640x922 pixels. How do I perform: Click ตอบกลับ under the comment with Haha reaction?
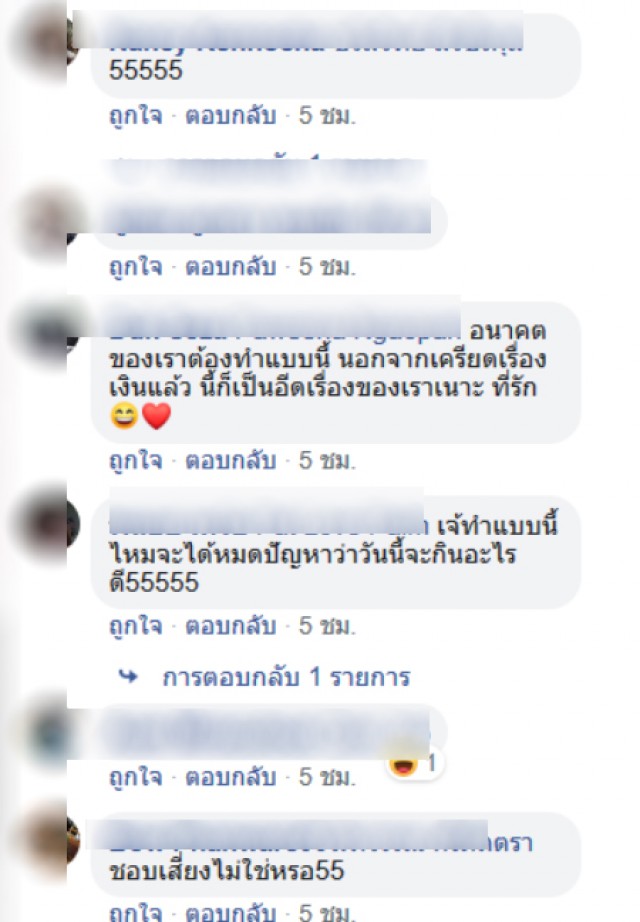tap(231, 777)
